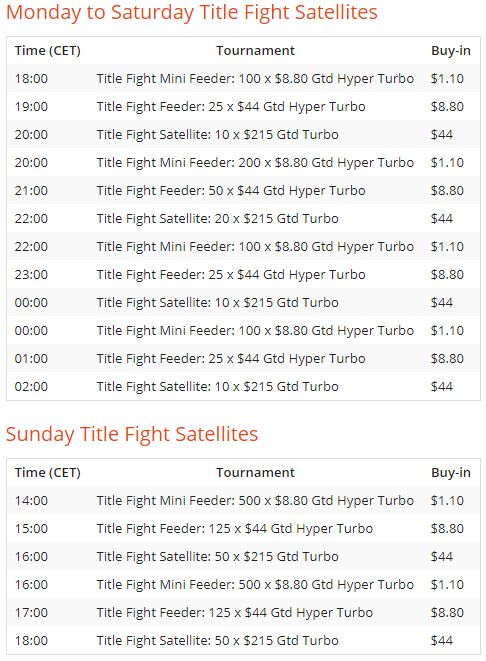Select the 22:00 Satellite 20 x $215 row

(243, 218)
